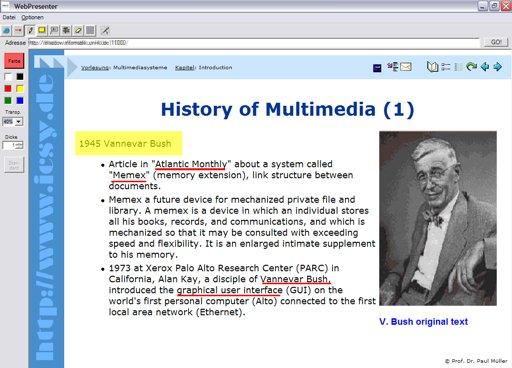Pick the yellow color swatch
The height and width of the screenshot is (368, 512).
(x=20, y=89)
